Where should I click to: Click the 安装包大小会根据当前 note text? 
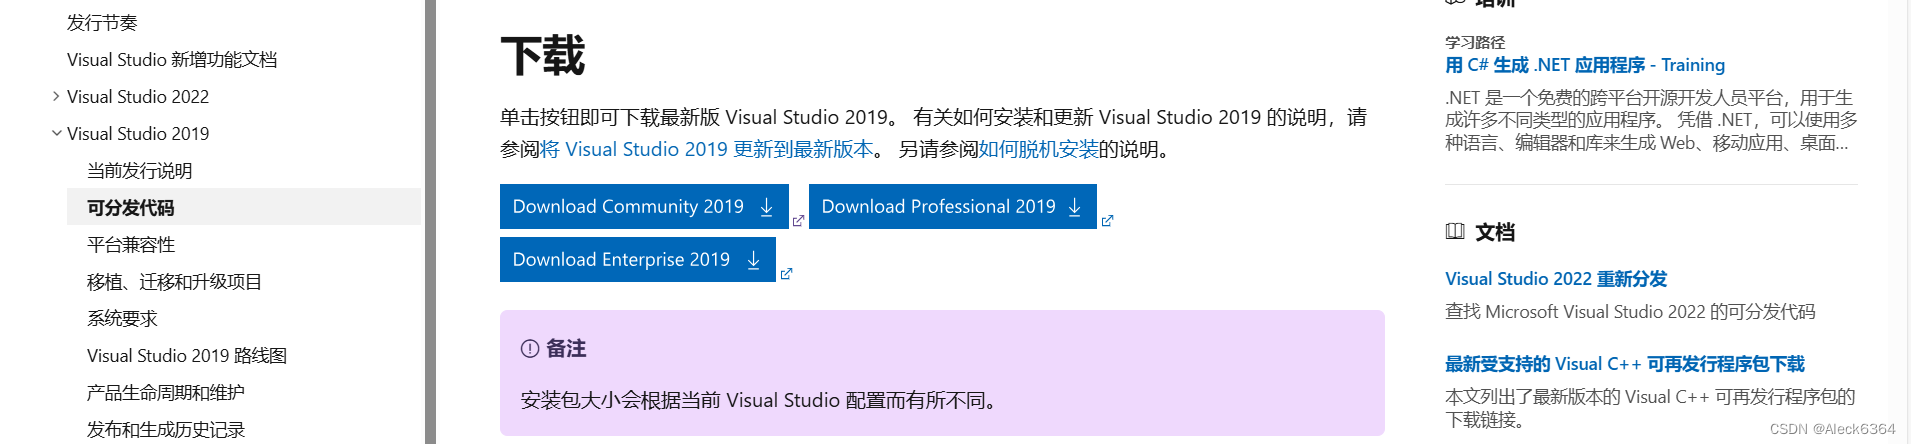760,401
